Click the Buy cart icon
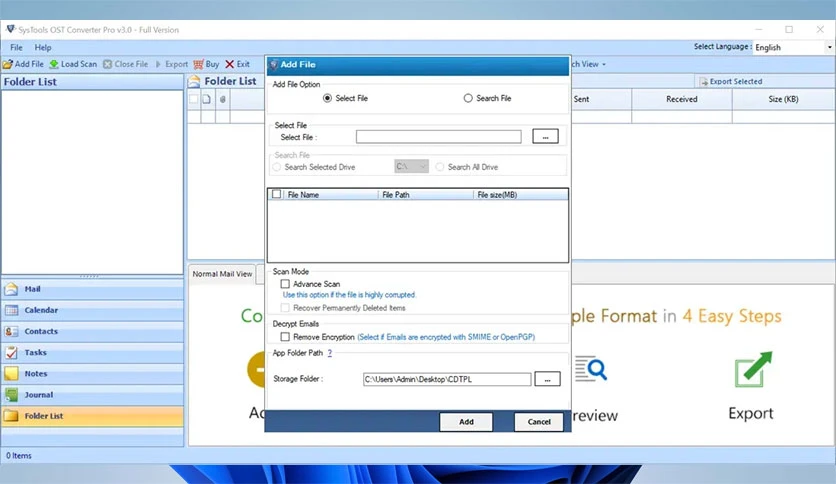Viewport: 836px width, 484px height. pyautogui.click(x=198, y=64)
